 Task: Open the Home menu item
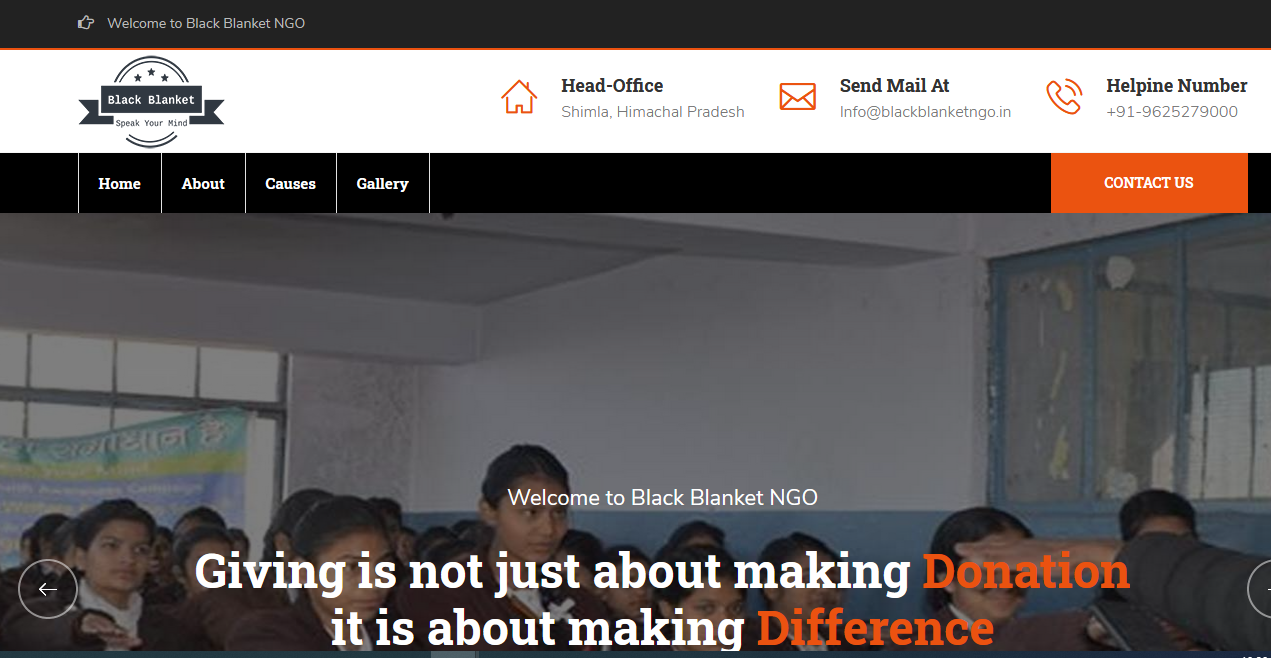120,183
